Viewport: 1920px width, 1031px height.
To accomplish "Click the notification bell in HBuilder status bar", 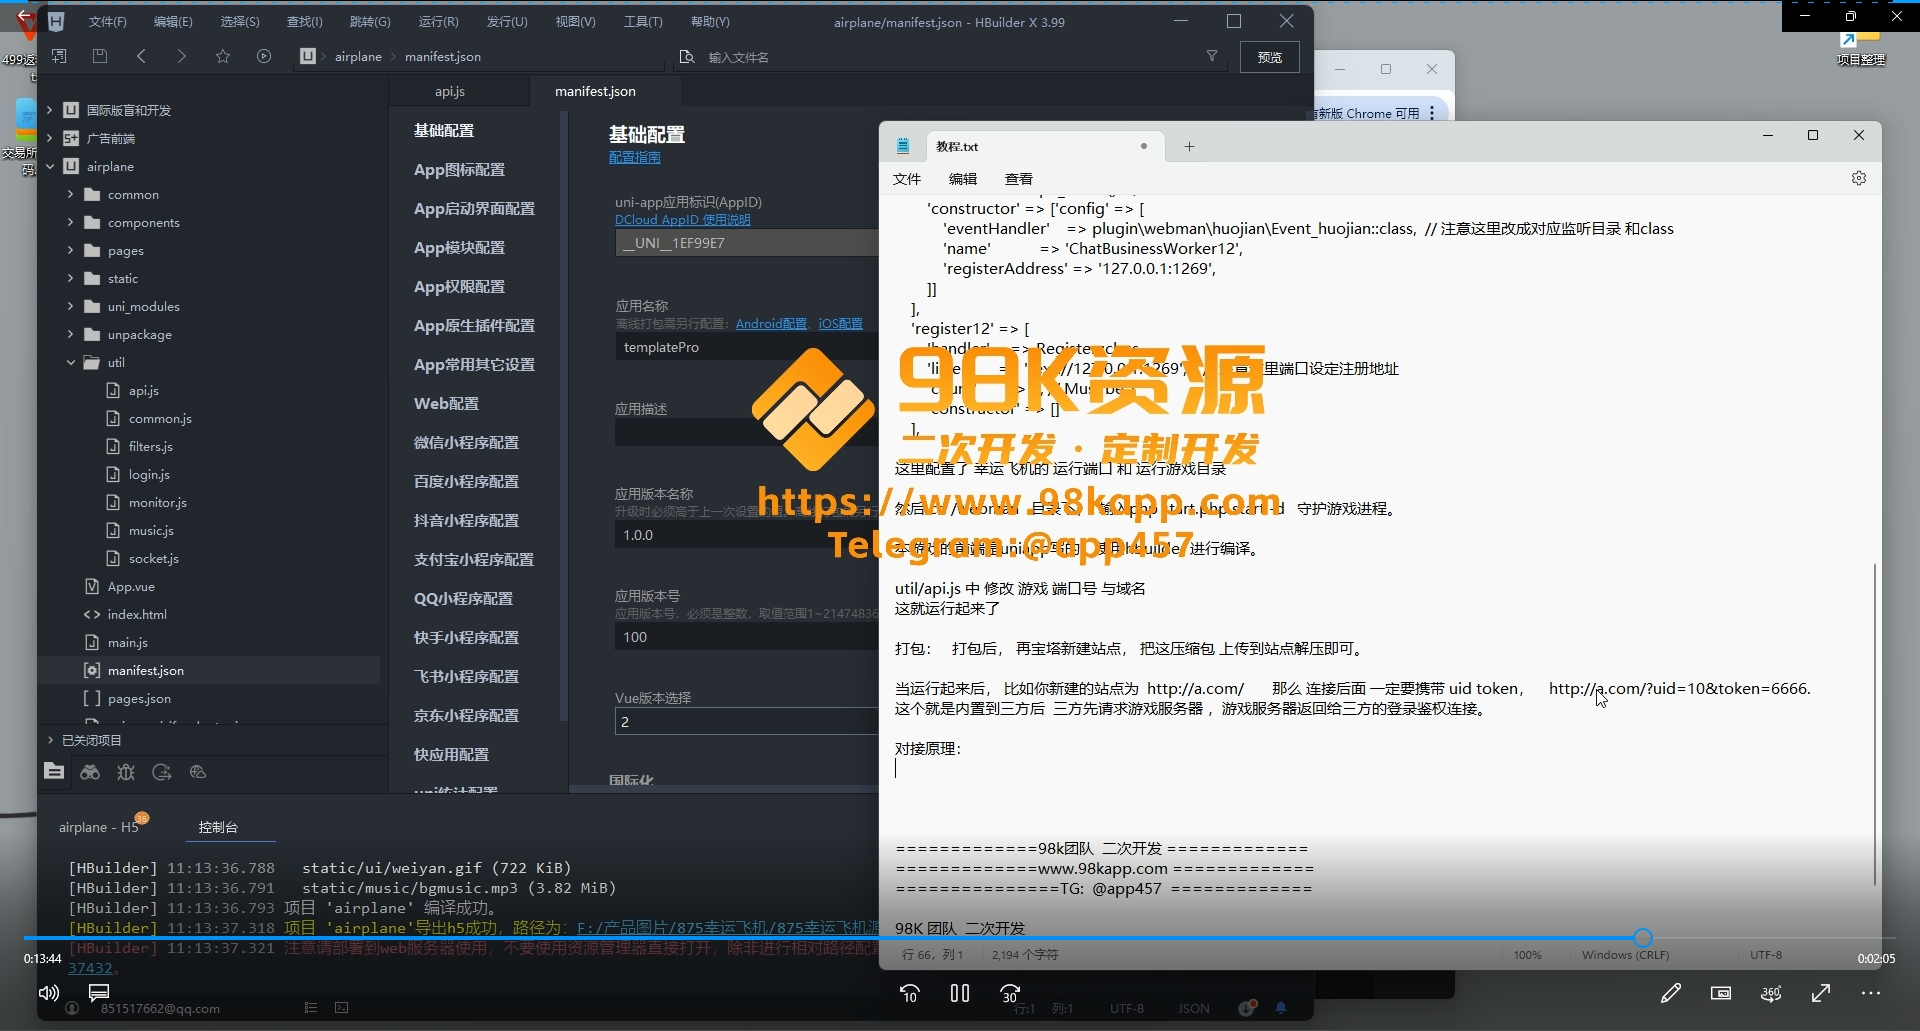I will 1281,1008.
